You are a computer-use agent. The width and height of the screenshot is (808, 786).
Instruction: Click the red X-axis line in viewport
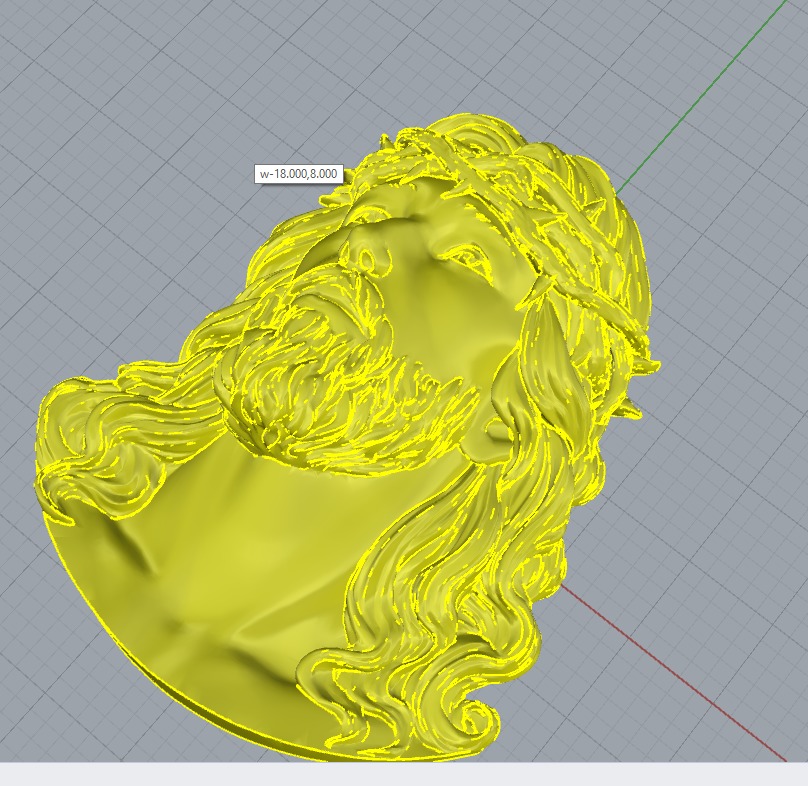pyautogui.click(x=675, y=673)
